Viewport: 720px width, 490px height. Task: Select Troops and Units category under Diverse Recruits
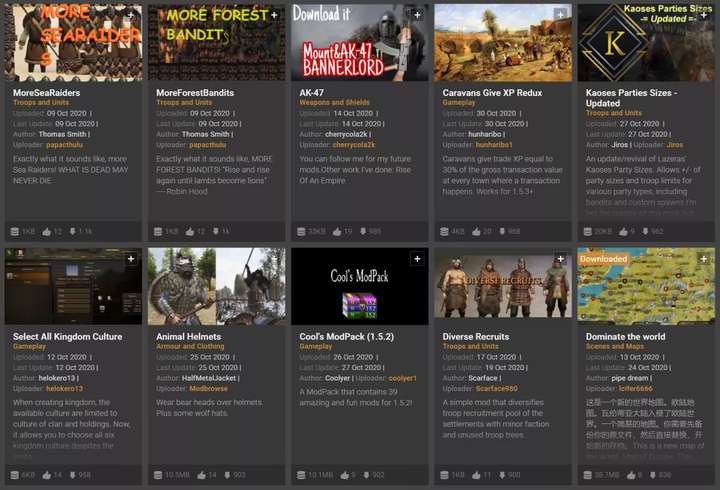[x=471, y=346]
